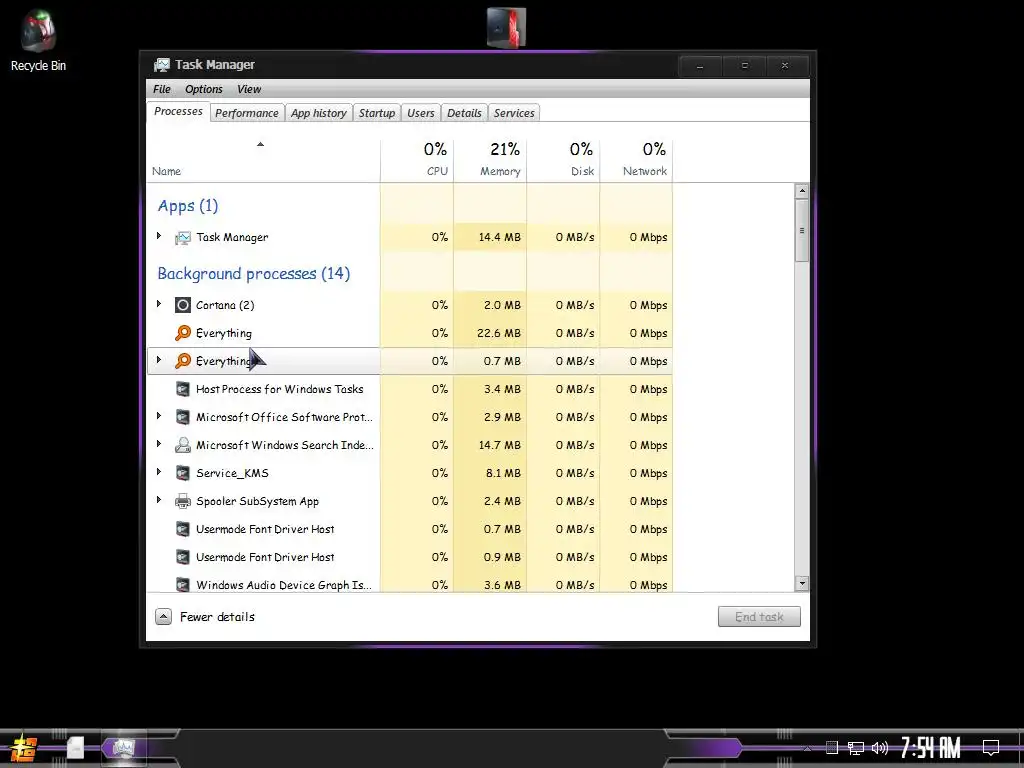Collapse view with Fewer details arrow
1024x768 pixels.
tap(163, 616)
